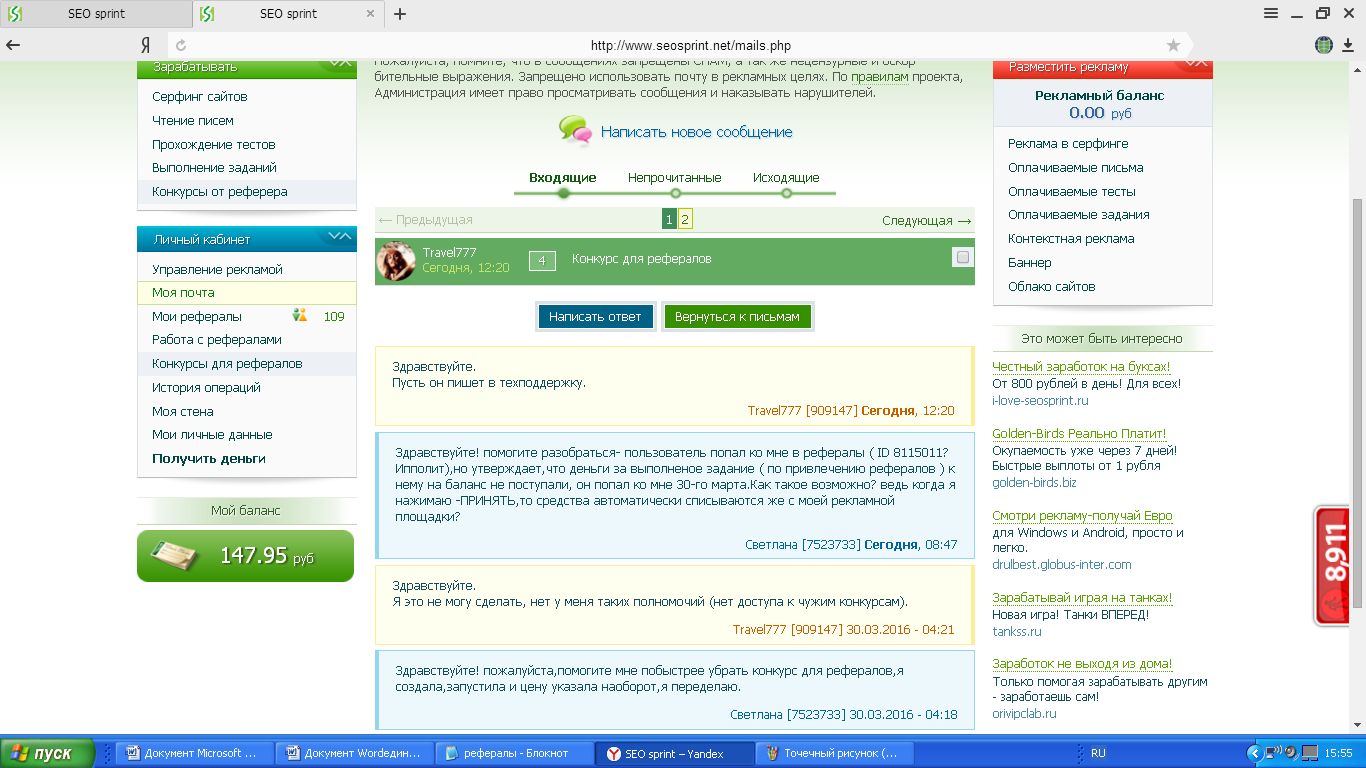Image resolution: width=1366 pixels, height=768 pixels.
Task: Open Моя стена menu item
Action: pyautogui.click(x=182, y=412)
